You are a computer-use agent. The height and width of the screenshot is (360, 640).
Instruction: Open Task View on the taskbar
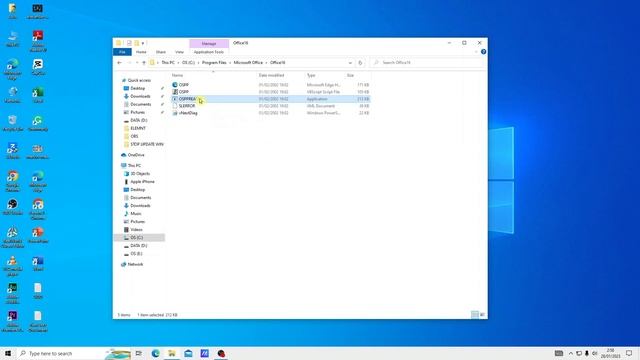click(139, 353)
